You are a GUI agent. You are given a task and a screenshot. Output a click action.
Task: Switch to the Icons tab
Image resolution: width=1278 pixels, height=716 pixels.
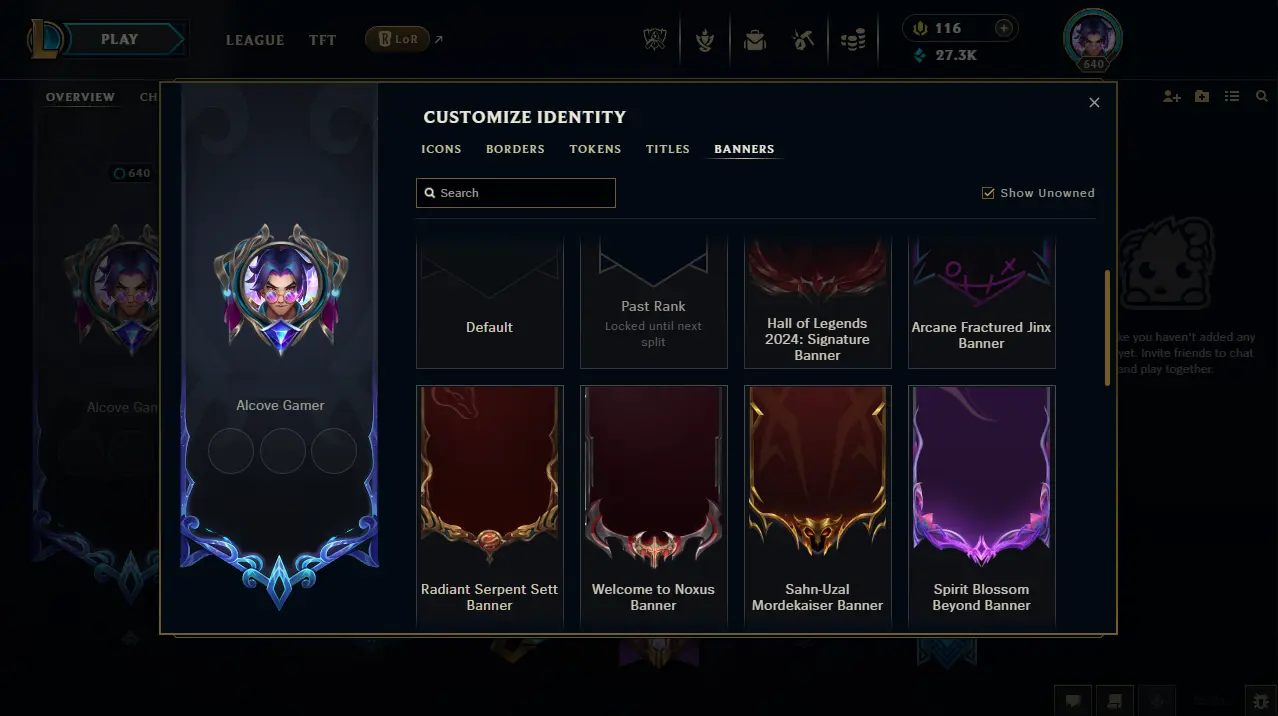click(441, 149)
